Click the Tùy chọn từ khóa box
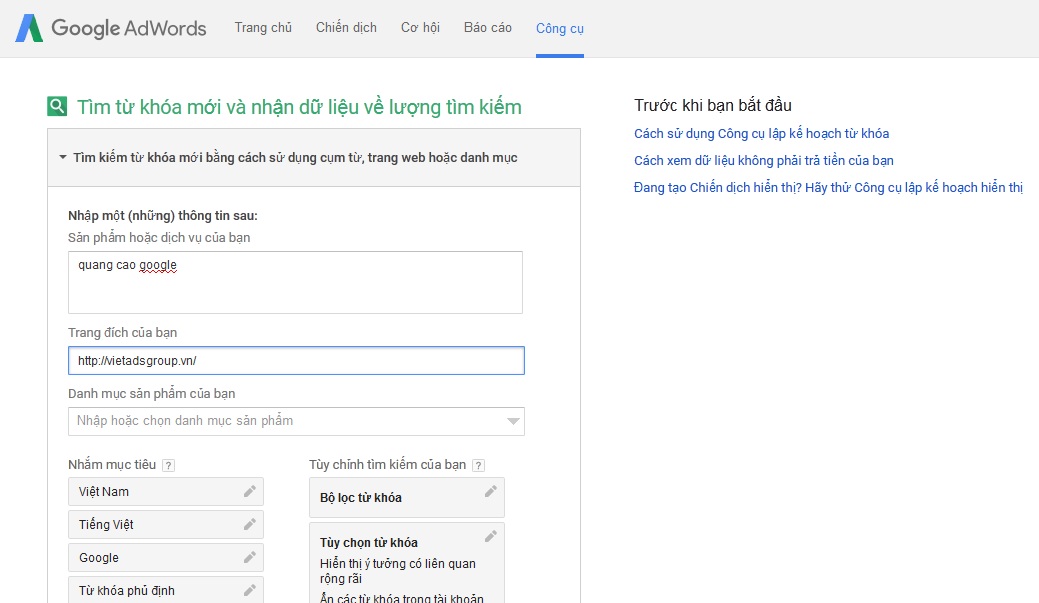 click(407, 563)
